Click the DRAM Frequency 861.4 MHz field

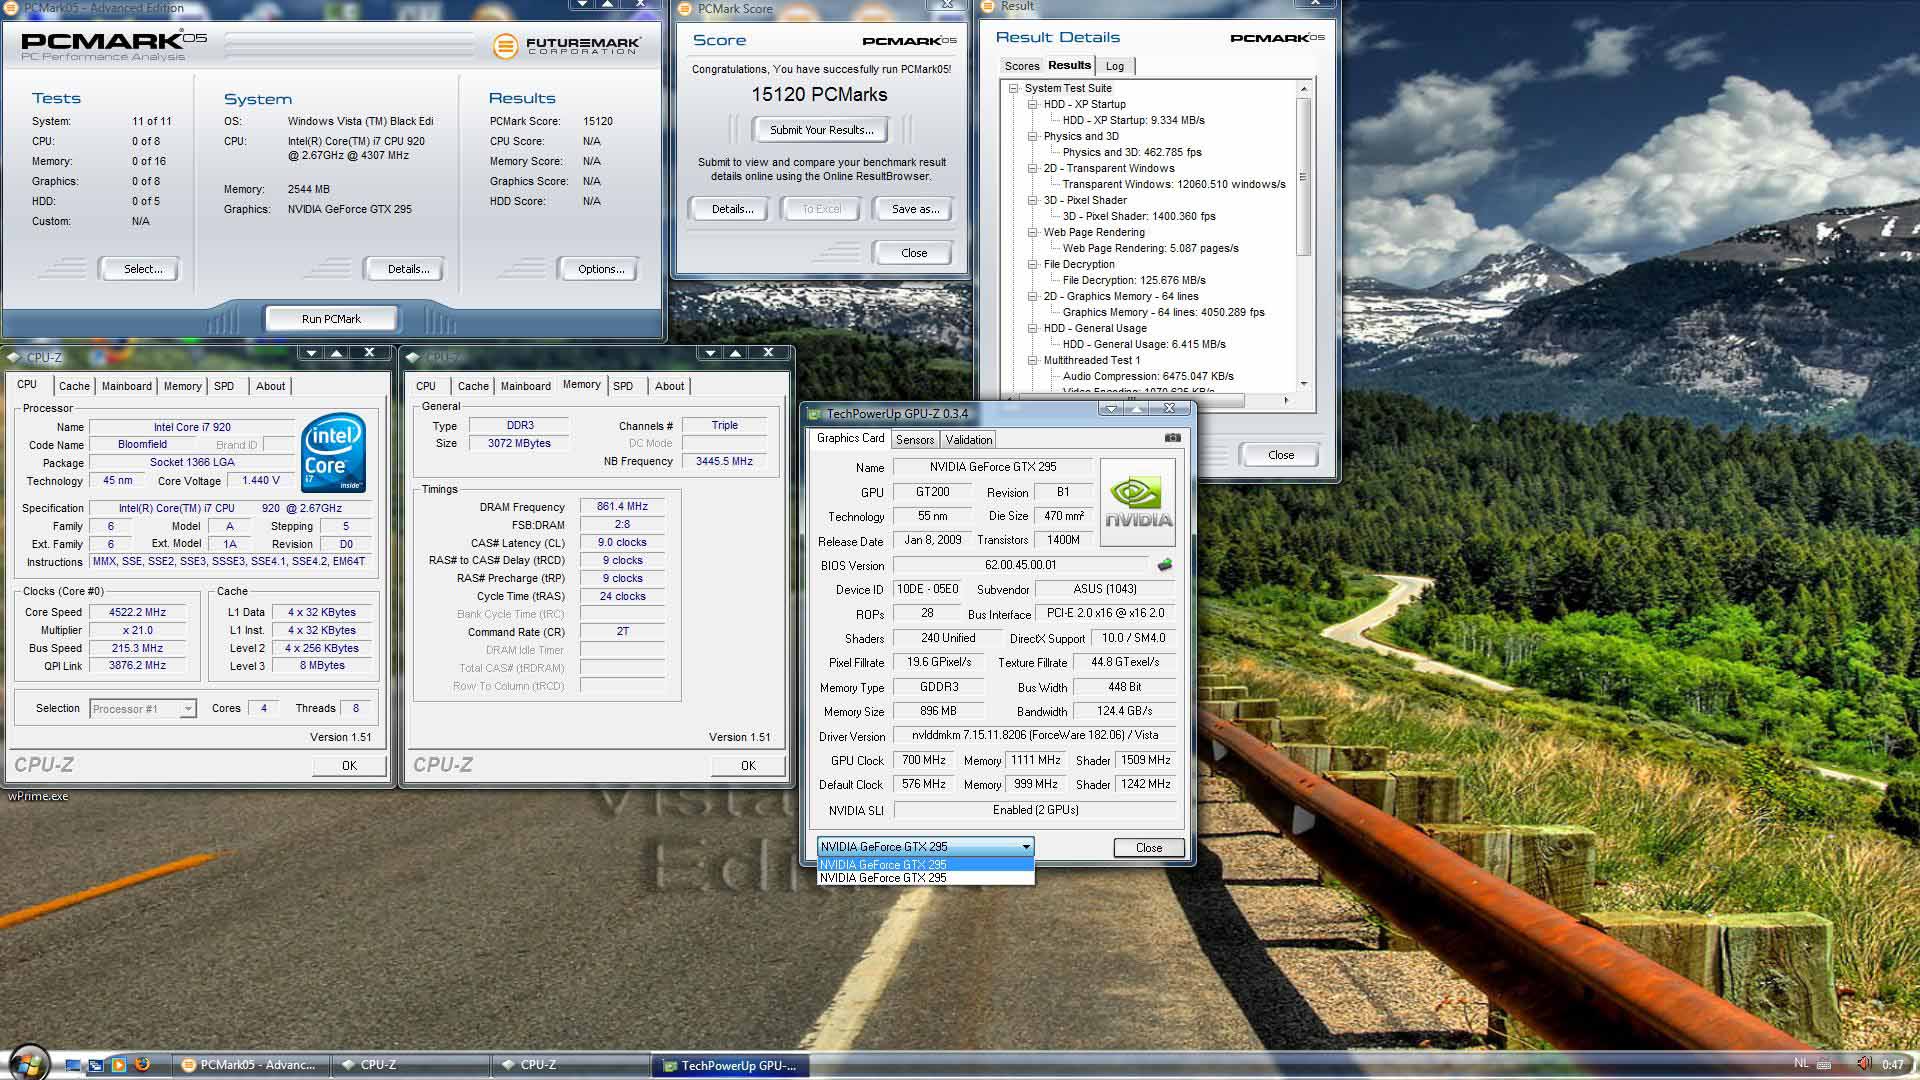[x=622, y=507]
